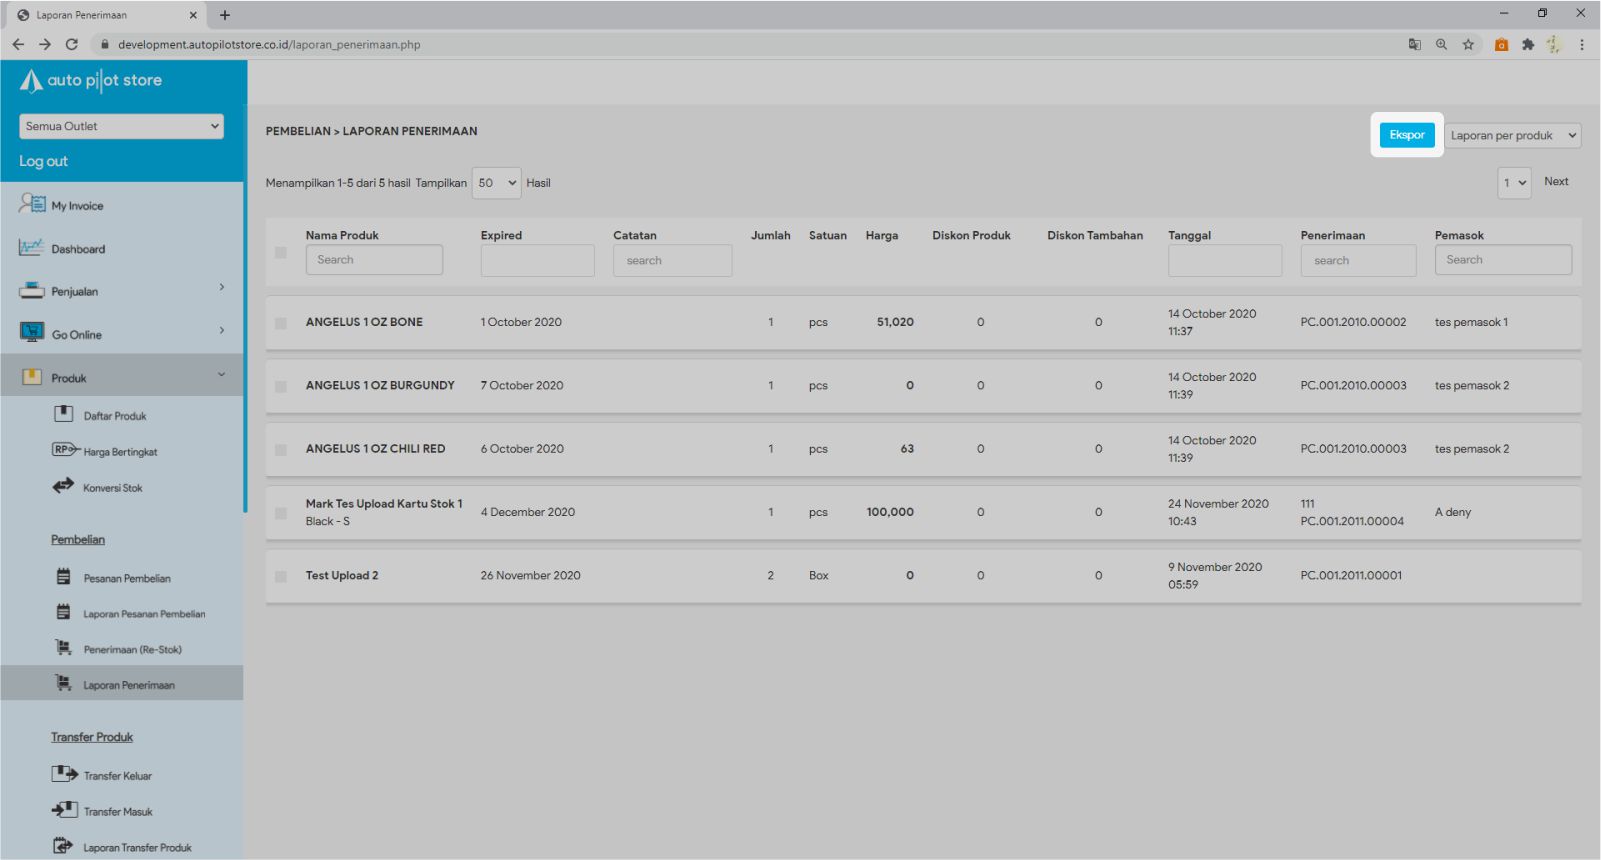Viewport: 1601px width, 860px height.
Task: Click the Transfer Keluar icon
Action: (x=64, y=774)
